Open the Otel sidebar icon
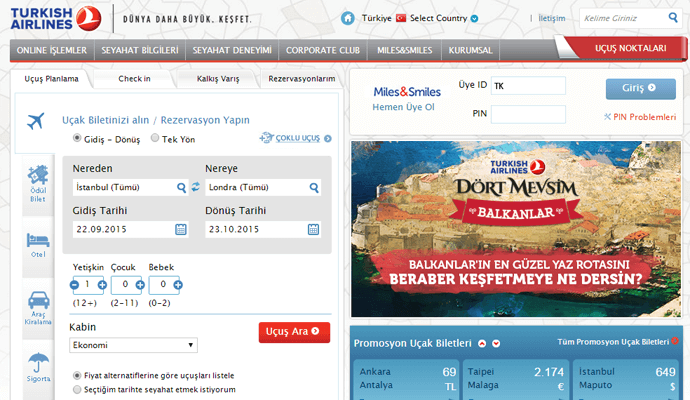The width and height of the screenshot is (690, 400). click(x=39, y=244)
